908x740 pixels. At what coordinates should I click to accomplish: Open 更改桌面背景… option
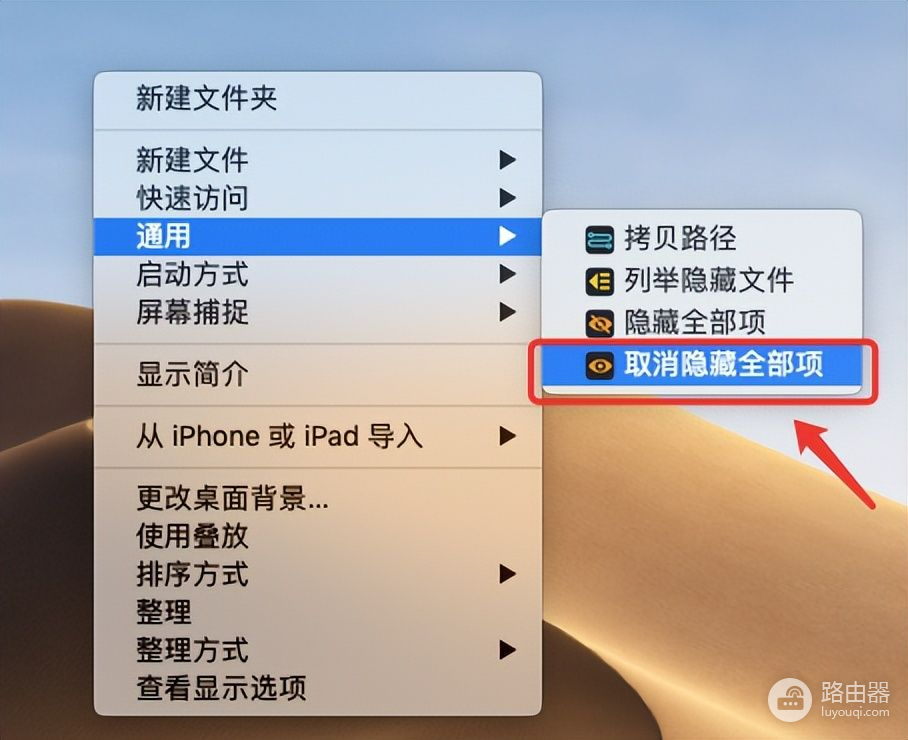317,497
